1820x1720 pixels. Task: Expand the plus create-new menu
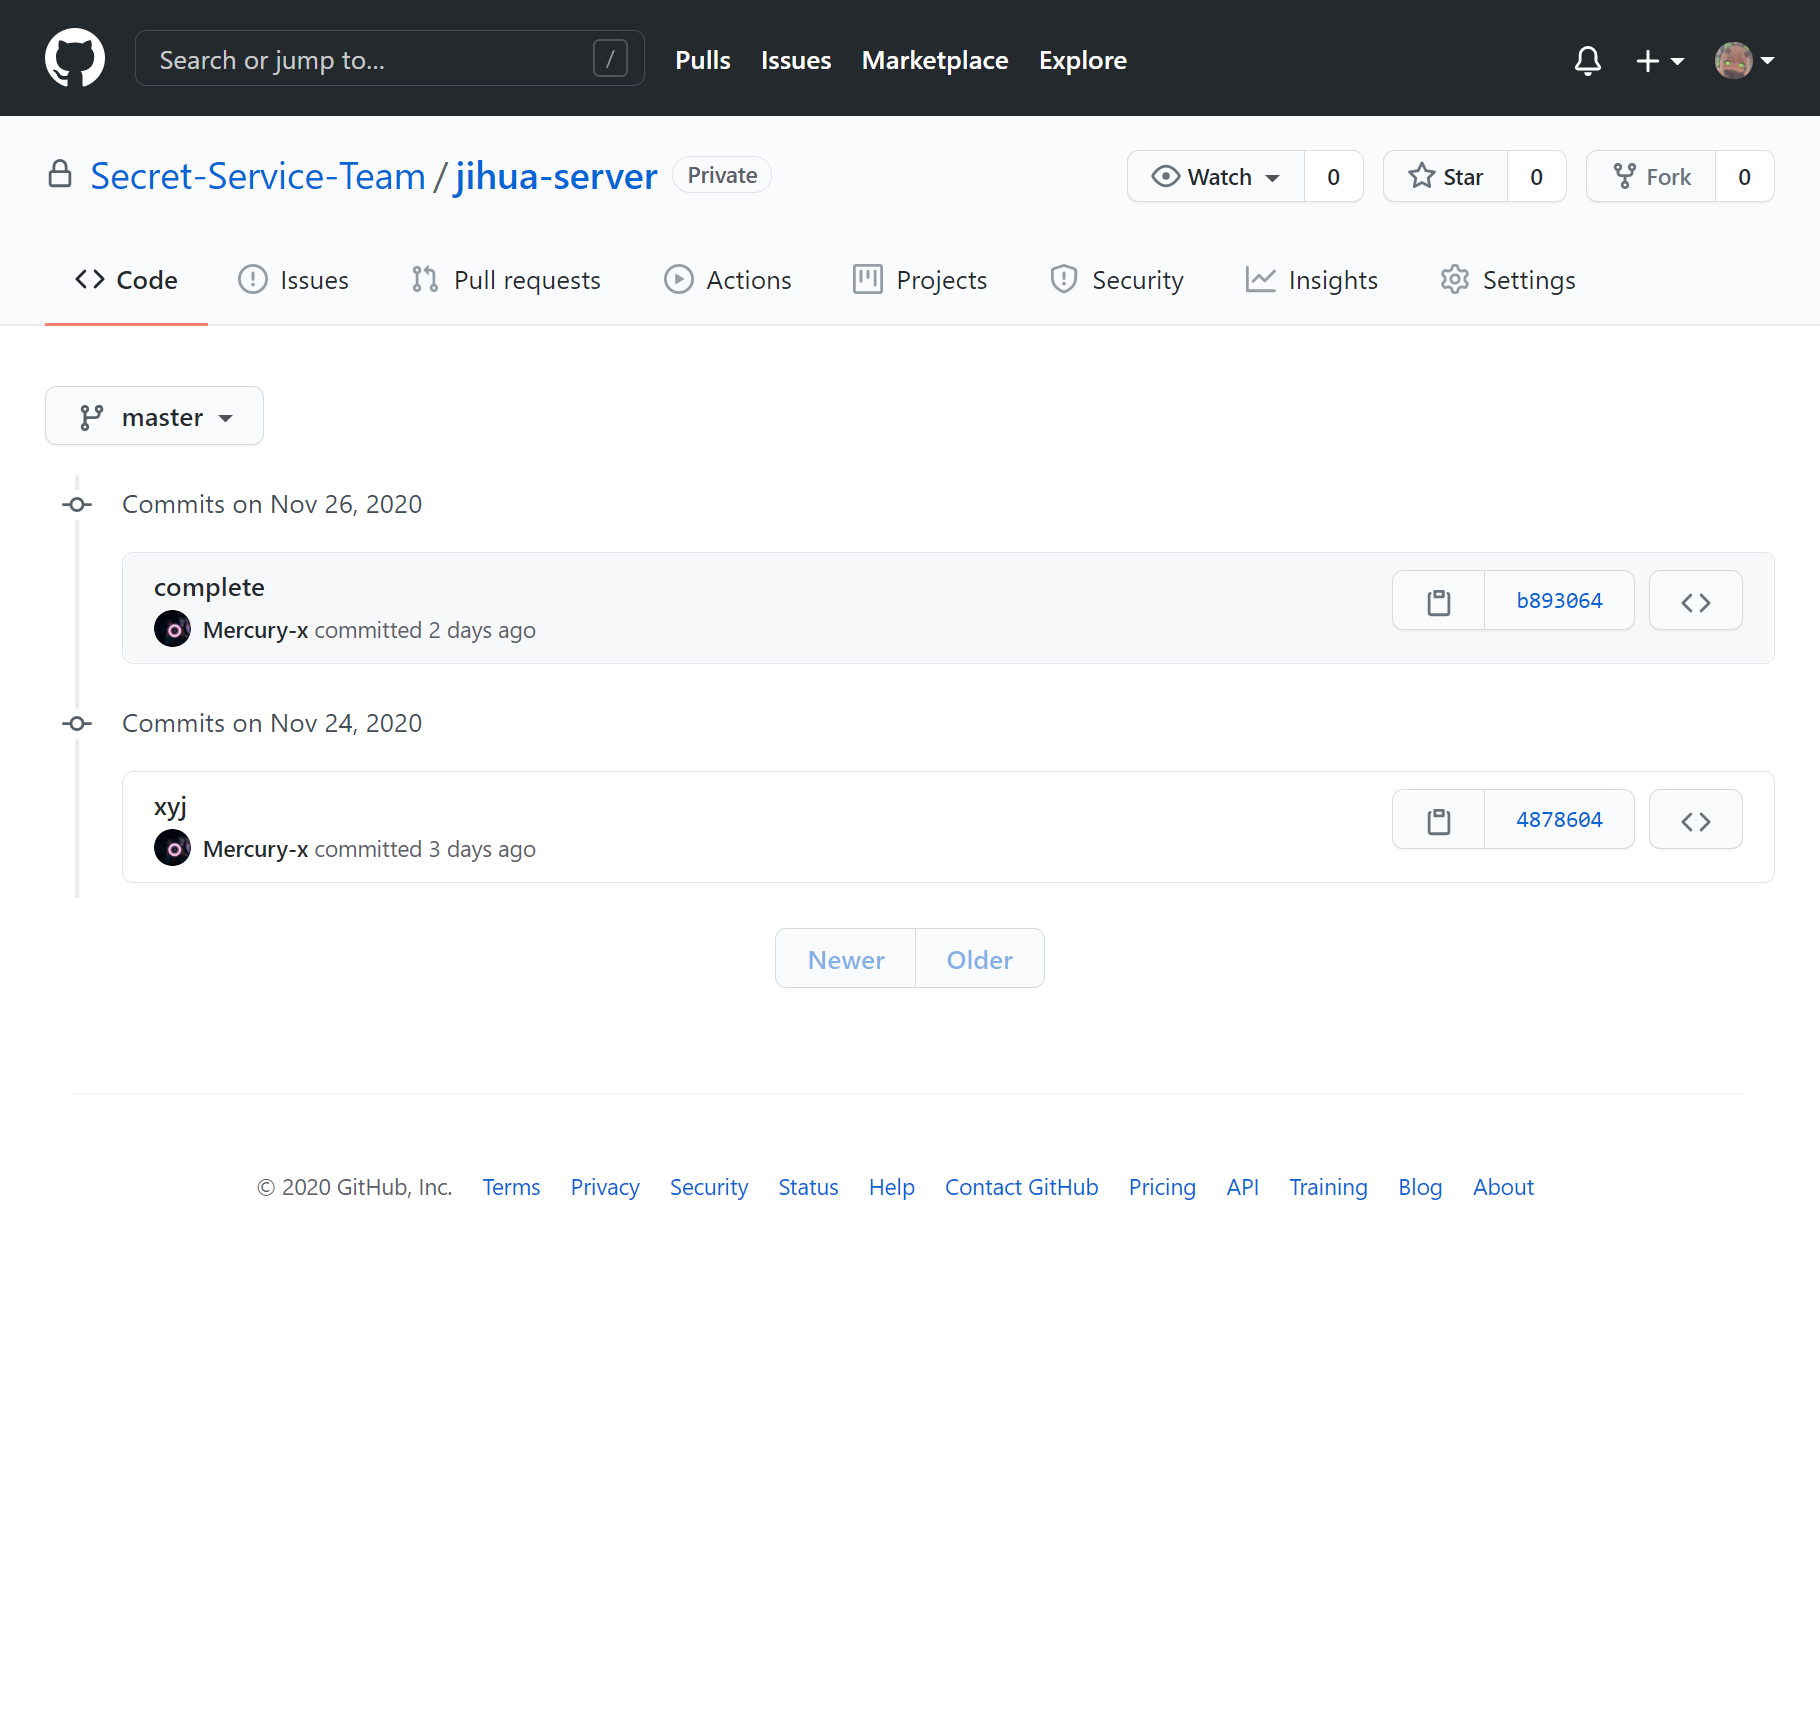coord(1659,60)
